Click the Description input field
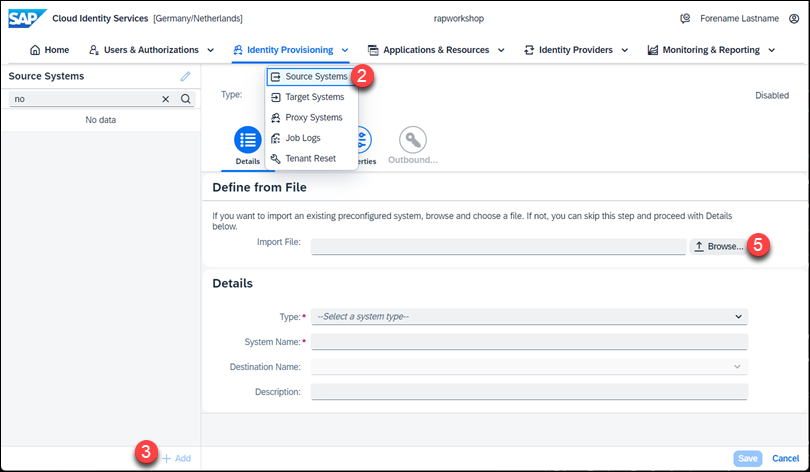The width and height of the screenshot is (810, 472). [x=529, y=392]
